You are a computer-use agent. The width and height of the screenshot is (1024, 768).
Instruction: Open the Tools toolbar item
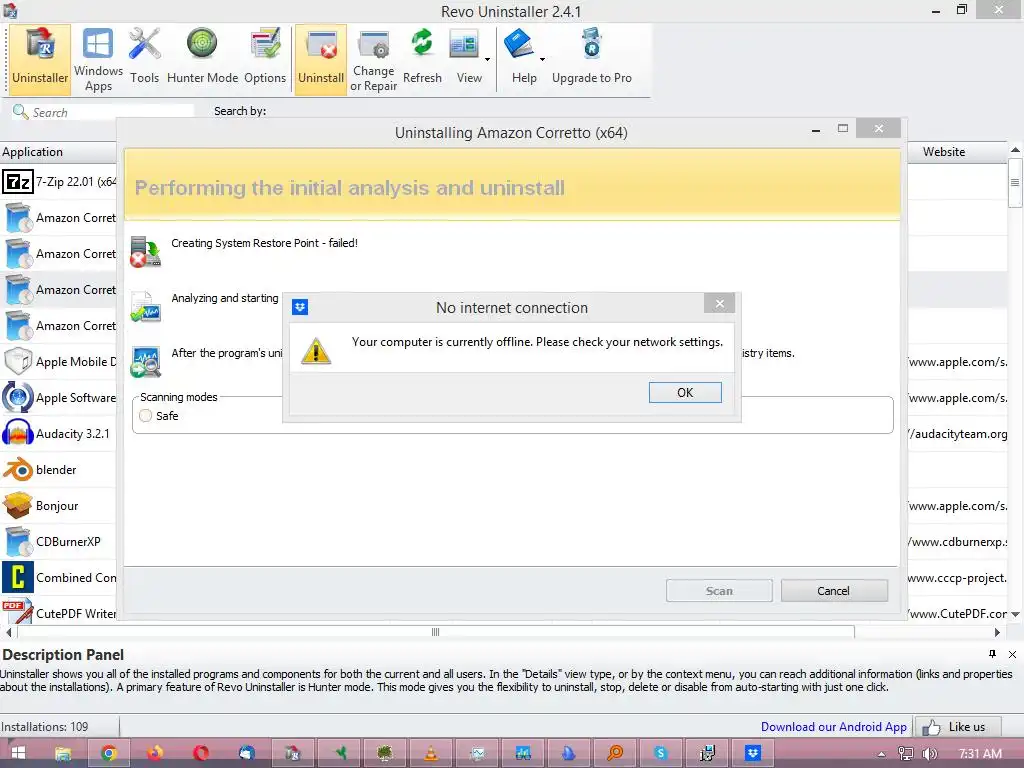[x=144, y=59]
